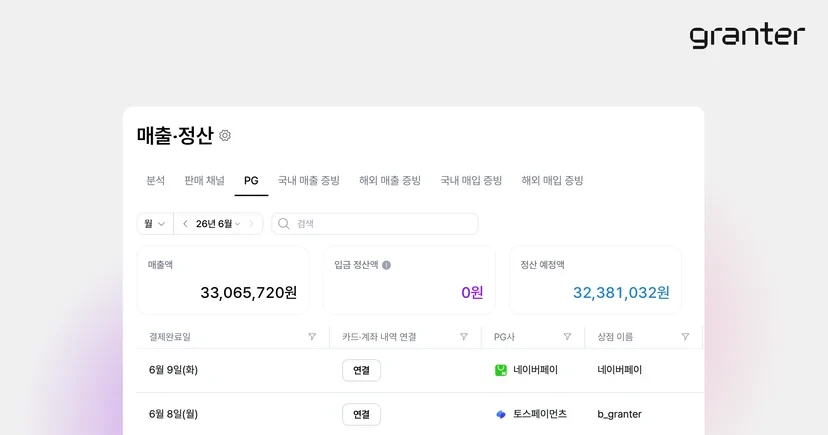This screenshot has width=828, height=435.
Task: Open the 국내 매출 증빙 tab
Action: pyautogui.click(x=309, y=181)
